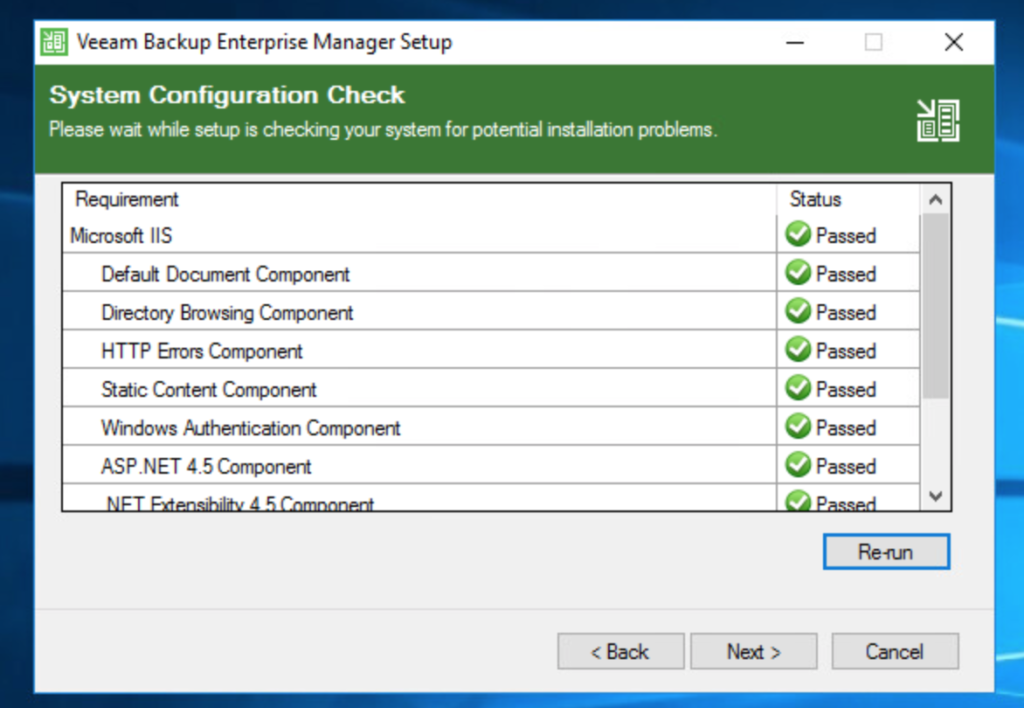The width and height of the screenshot is (1024, 708).
Task: Click the Status column header
Action: tap(848, 199)
